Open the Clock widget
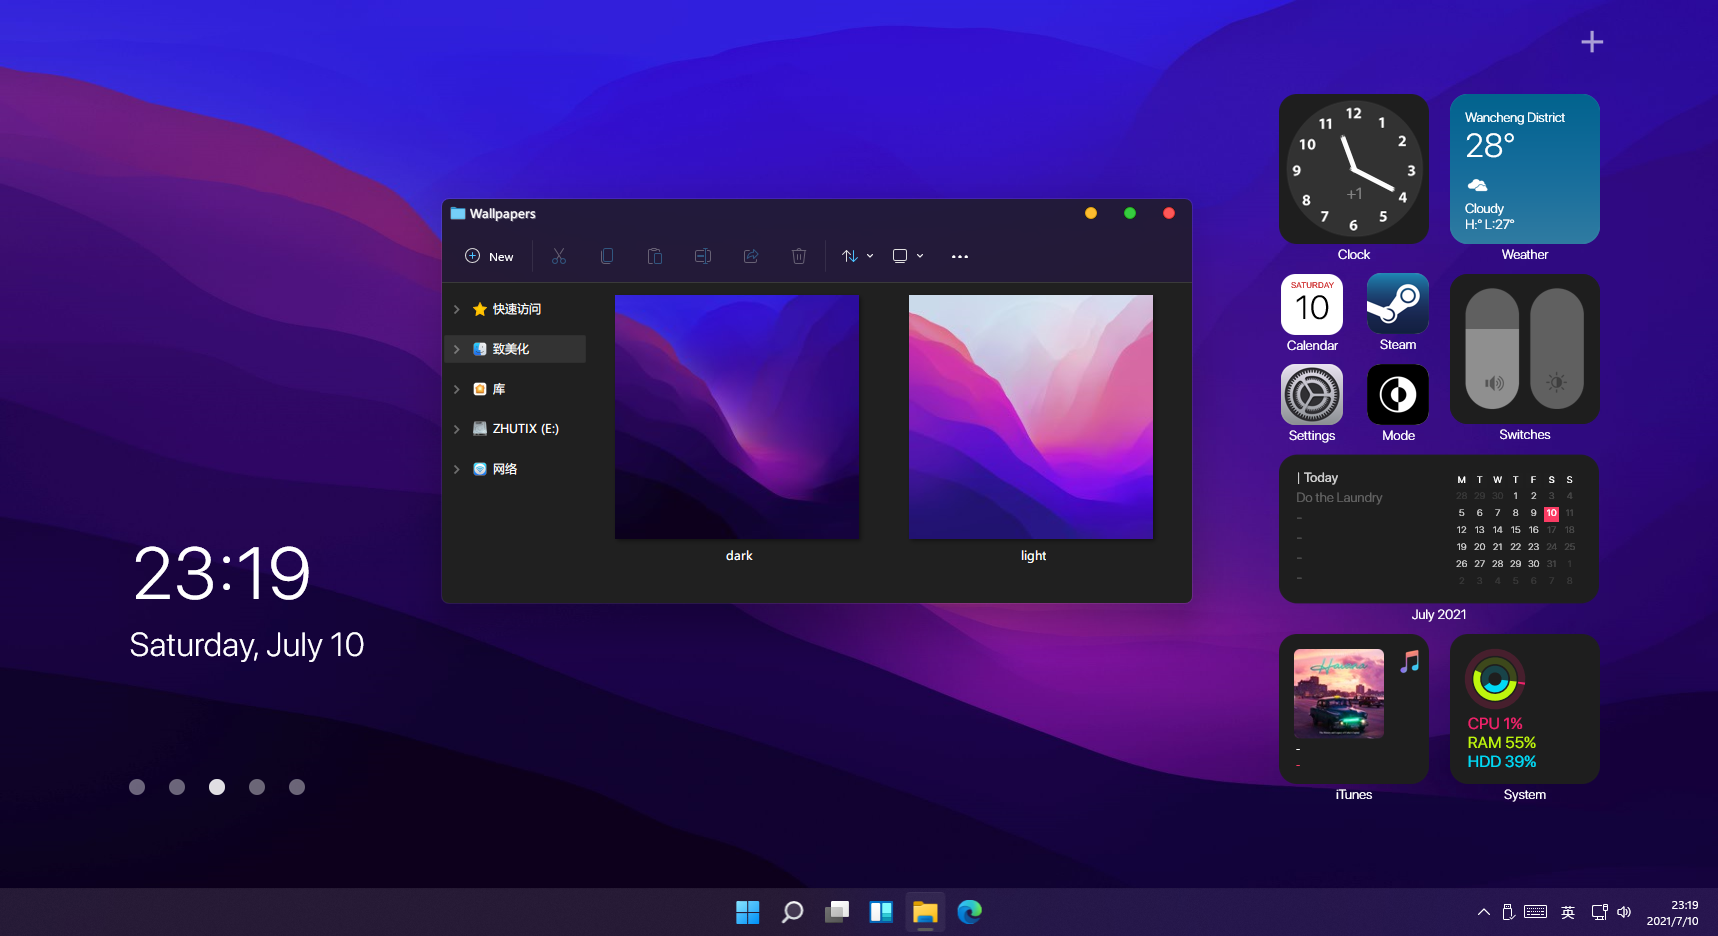 click(1354, 169)
